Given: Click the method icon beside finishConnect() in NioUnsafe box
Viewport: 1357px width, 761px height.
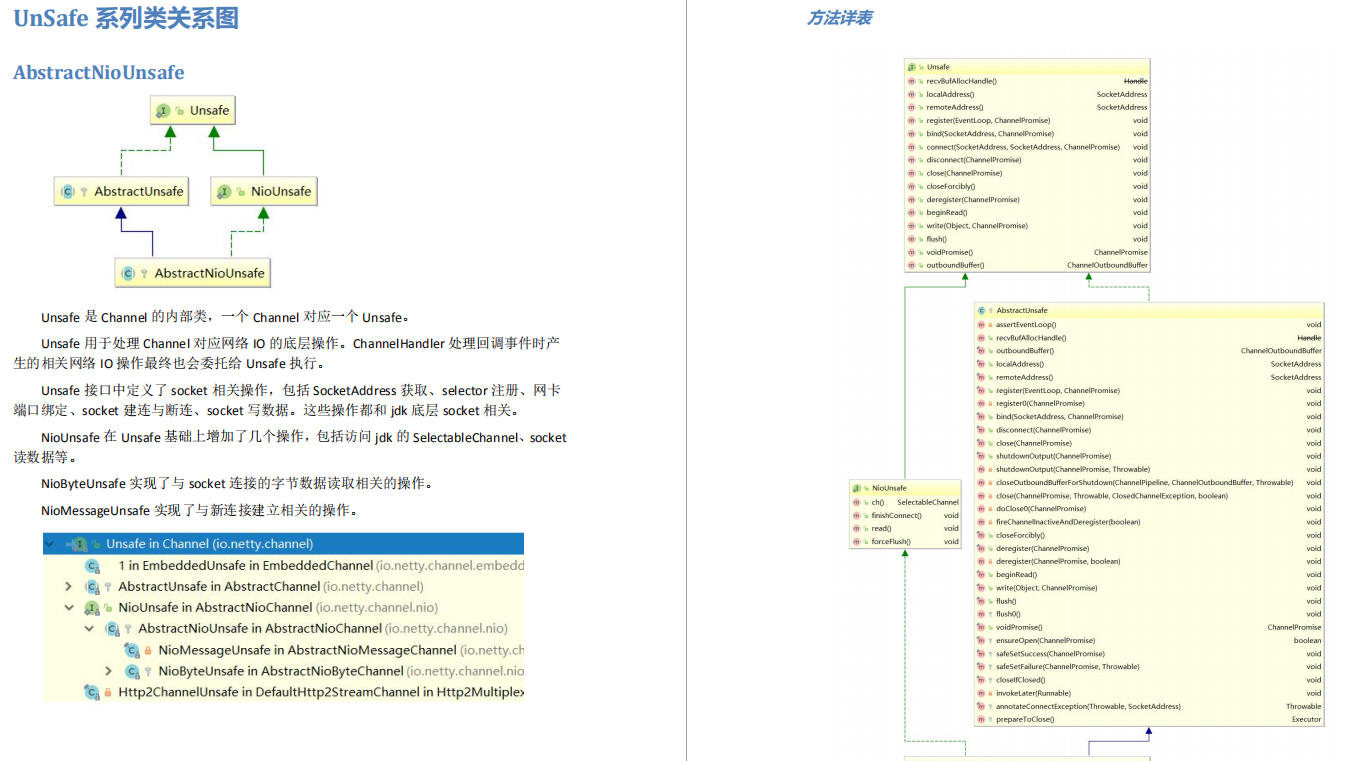Looking at the screenshot, I should coord(856,515).
